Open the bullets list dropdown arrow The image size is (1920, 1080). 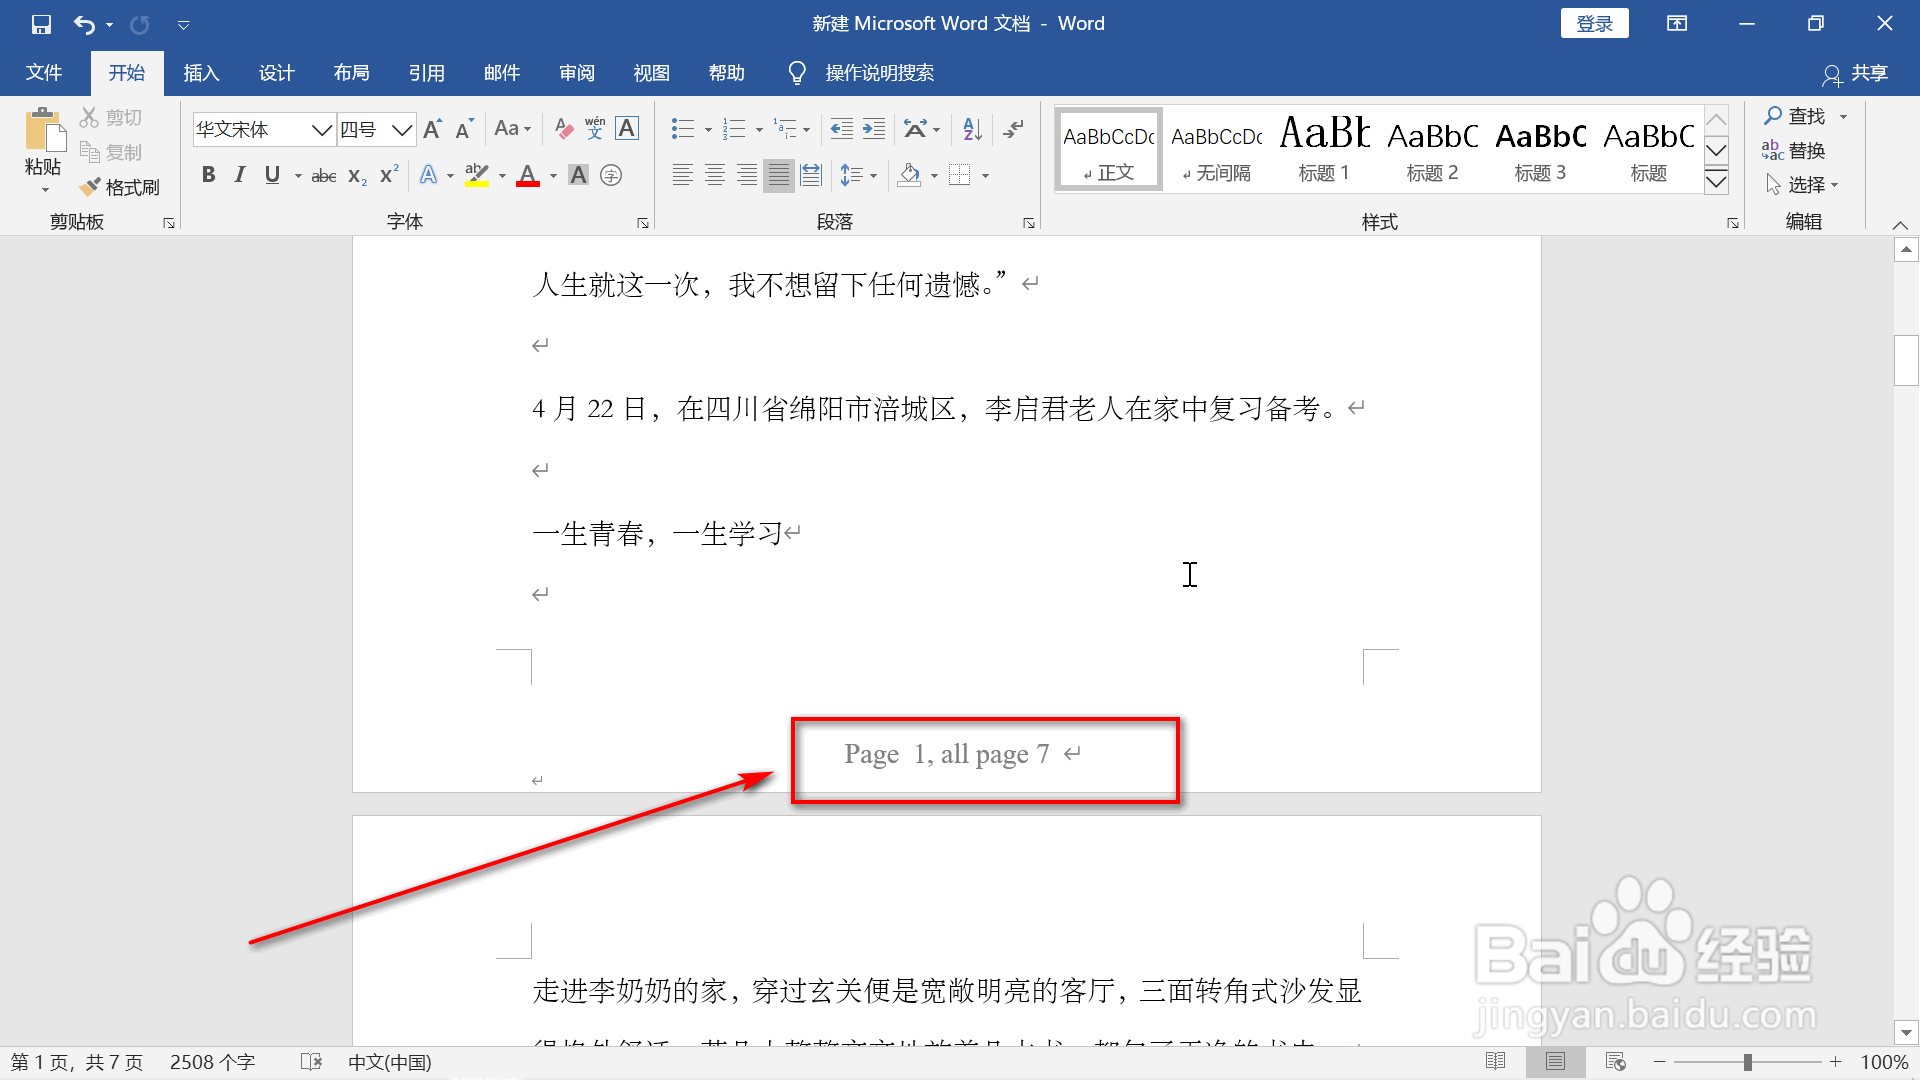click(x=708, y=130)
